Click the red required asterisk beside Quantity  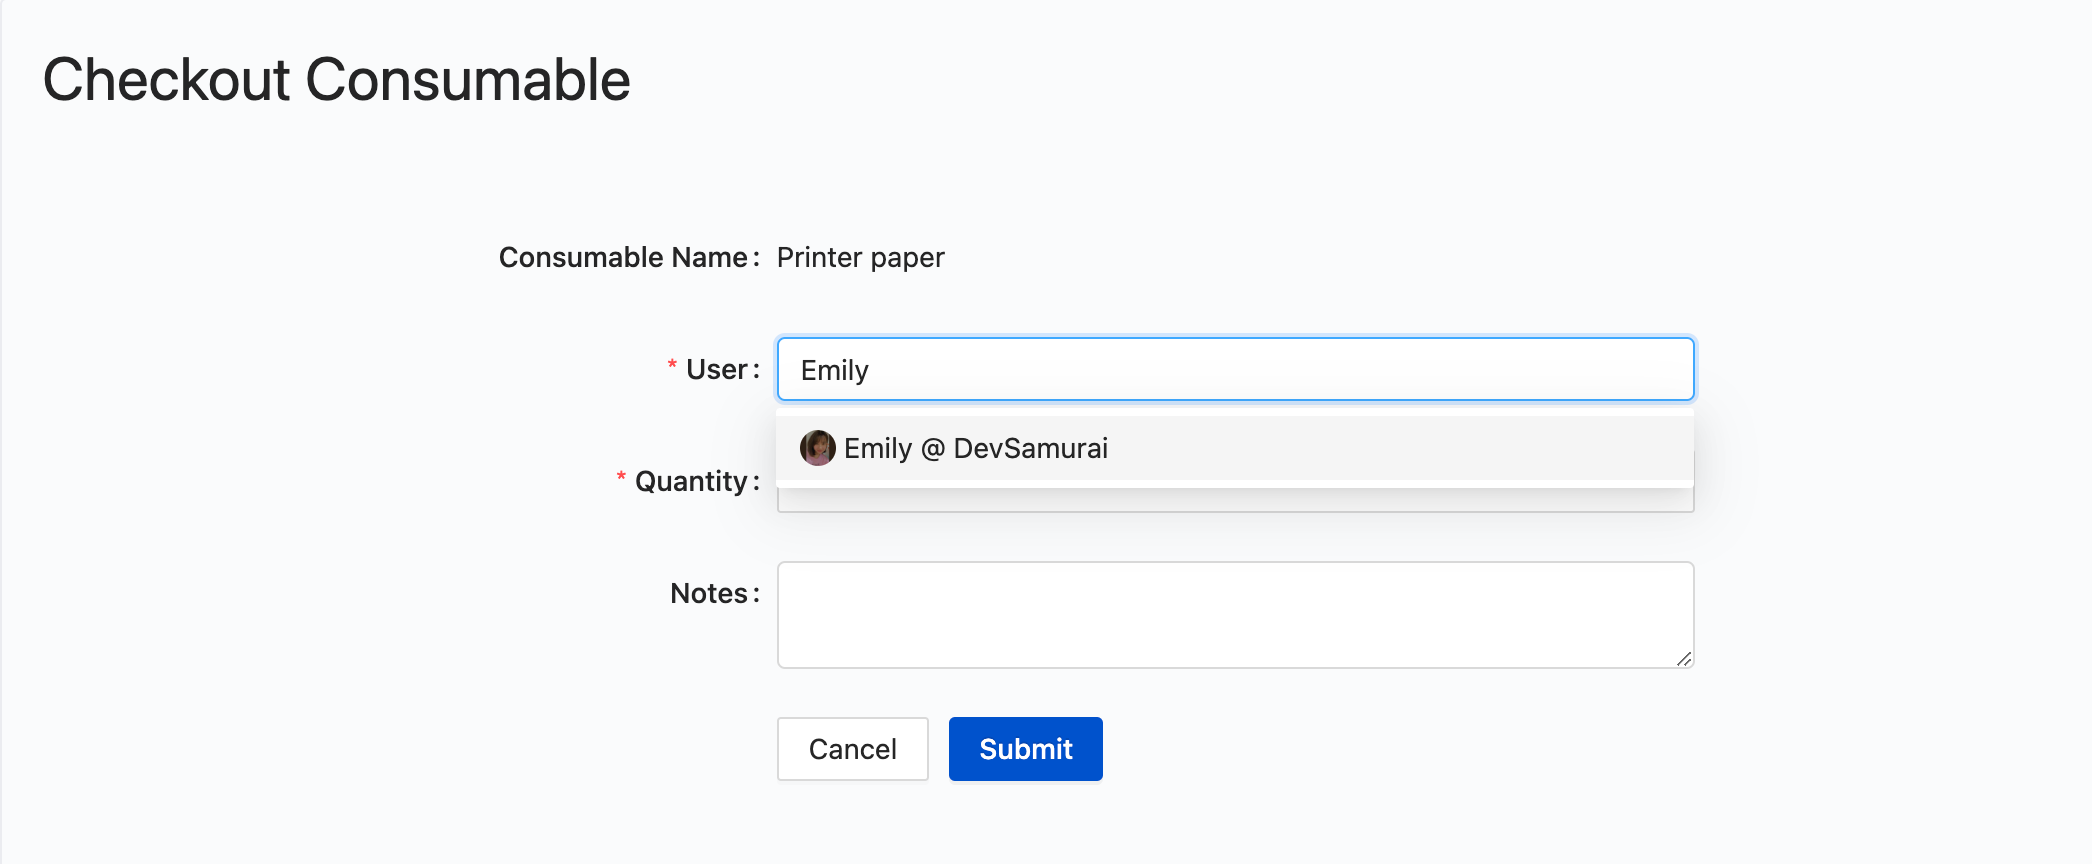tap(621, 478)
